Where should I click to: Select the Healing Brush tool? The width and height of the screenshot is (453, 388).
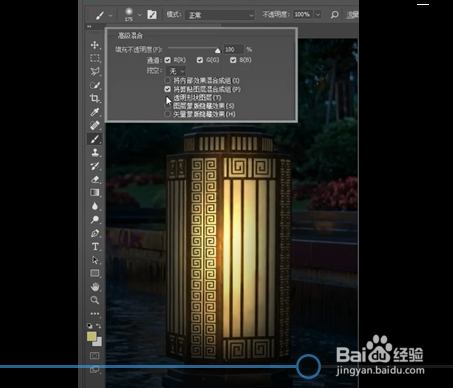click(x=95, y=125)
